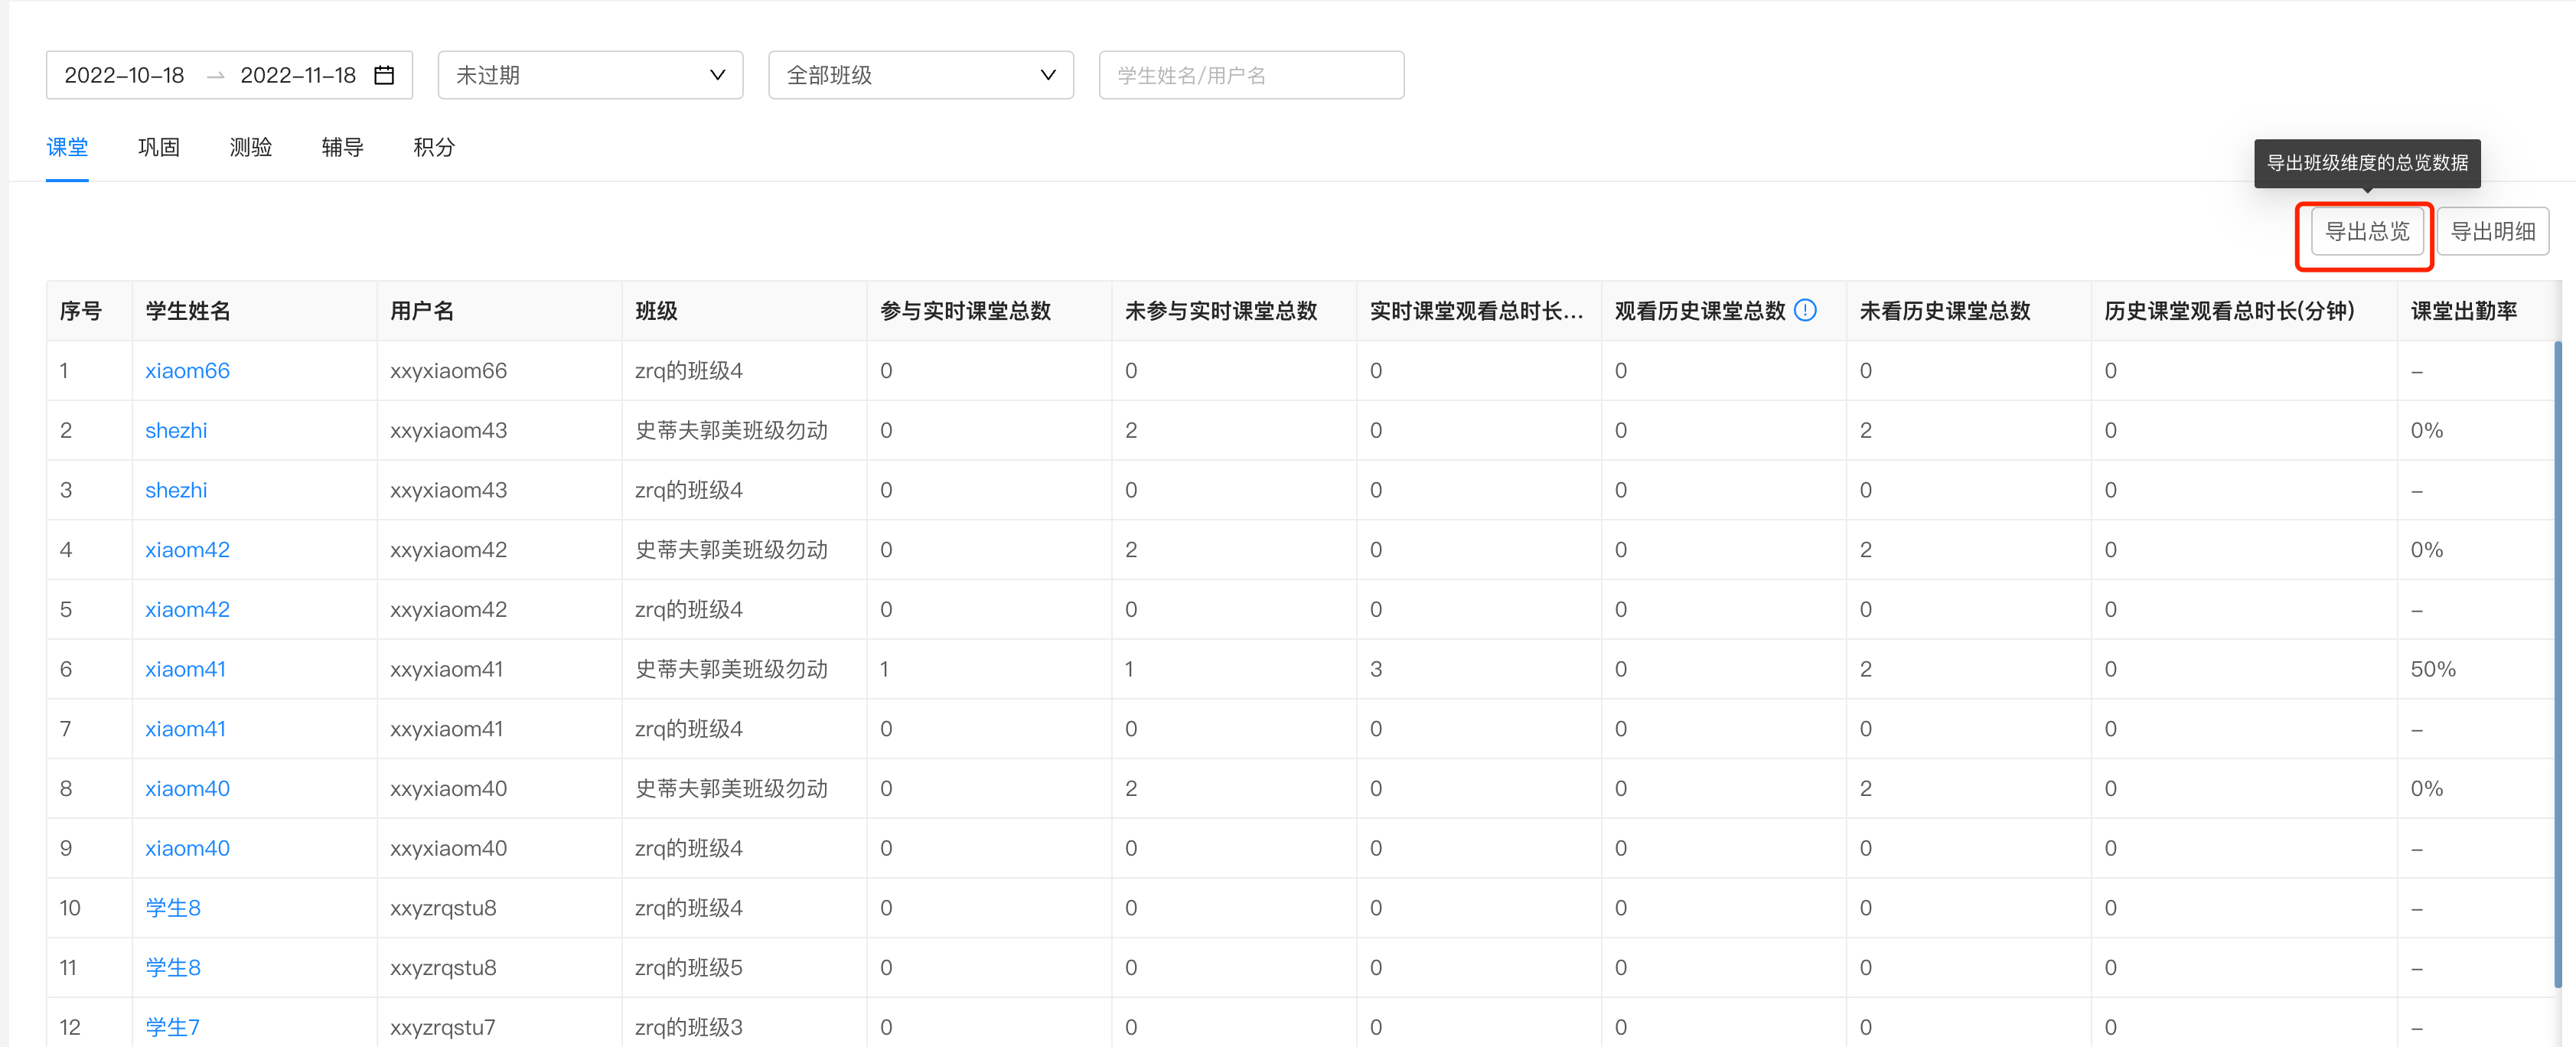Viewport: 2576px width, 1047px height.
Task: Switch to the 课堂 tab
Action: point(67,147)
